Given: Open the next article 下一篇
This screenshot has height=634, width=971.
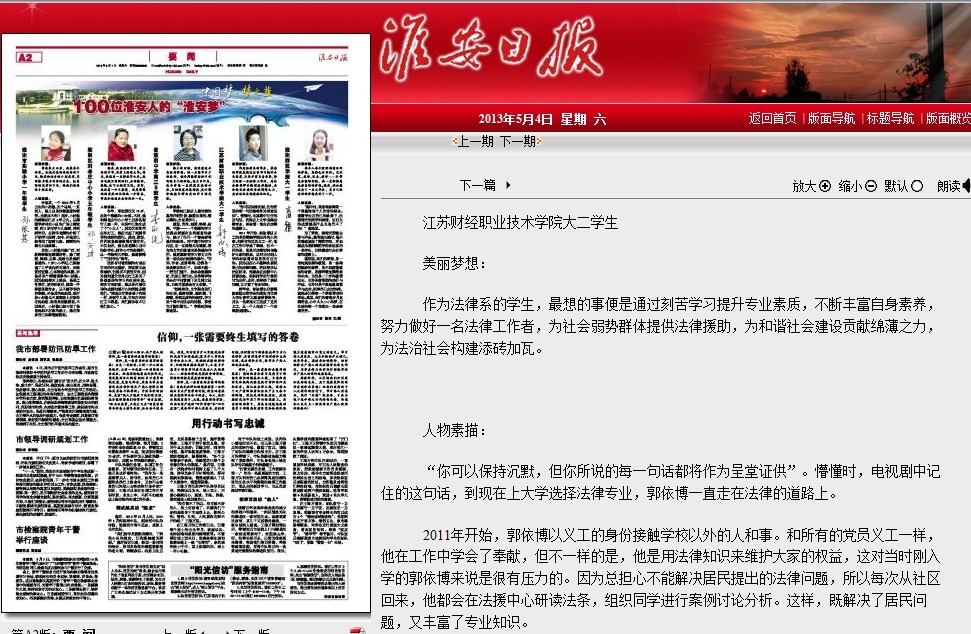Looking at the screenshot, I should pos(477,185).
